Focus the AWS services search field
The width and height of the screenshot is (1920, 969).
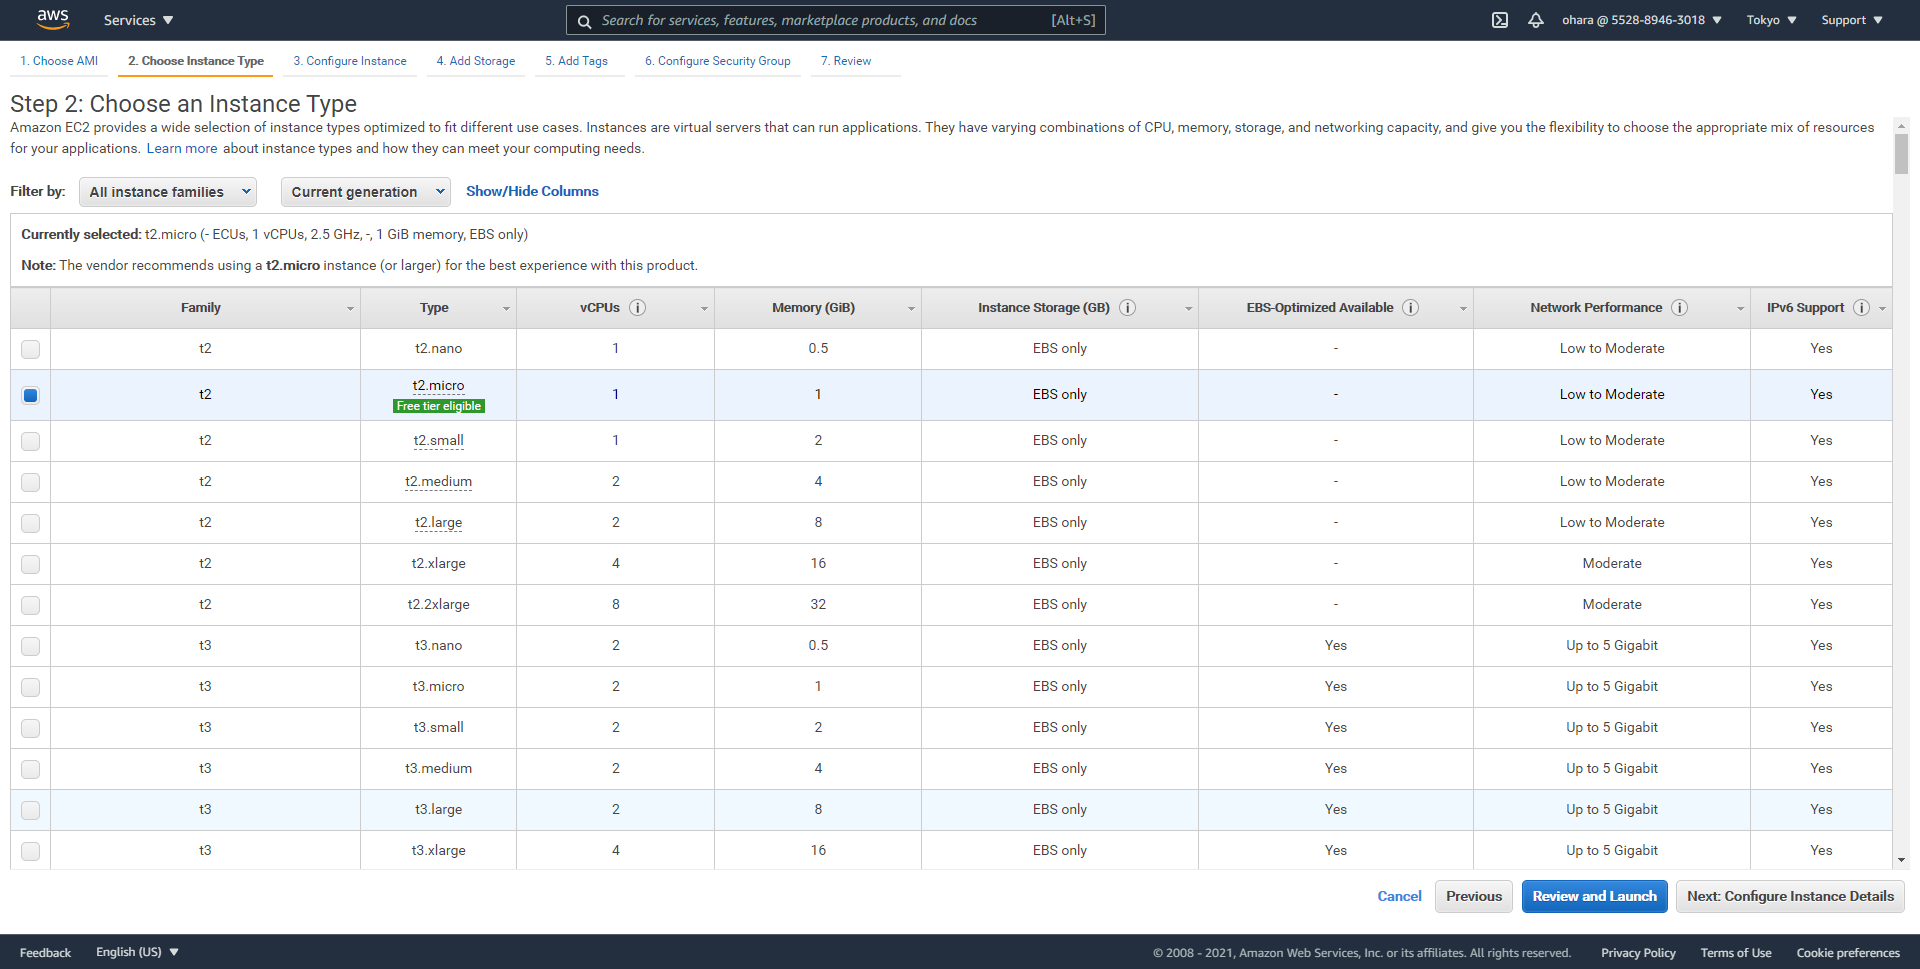[x=836, y=20]
